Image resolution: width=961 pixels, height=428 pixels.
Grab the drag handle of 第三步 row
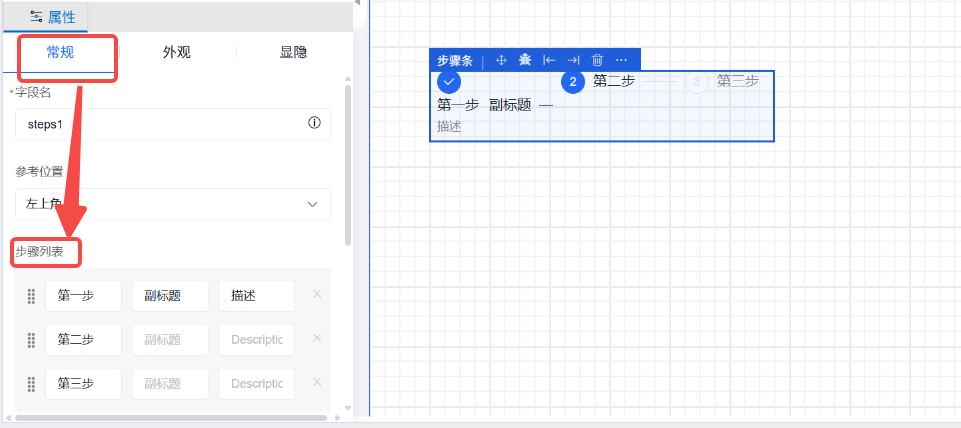(x=31, y=384)
